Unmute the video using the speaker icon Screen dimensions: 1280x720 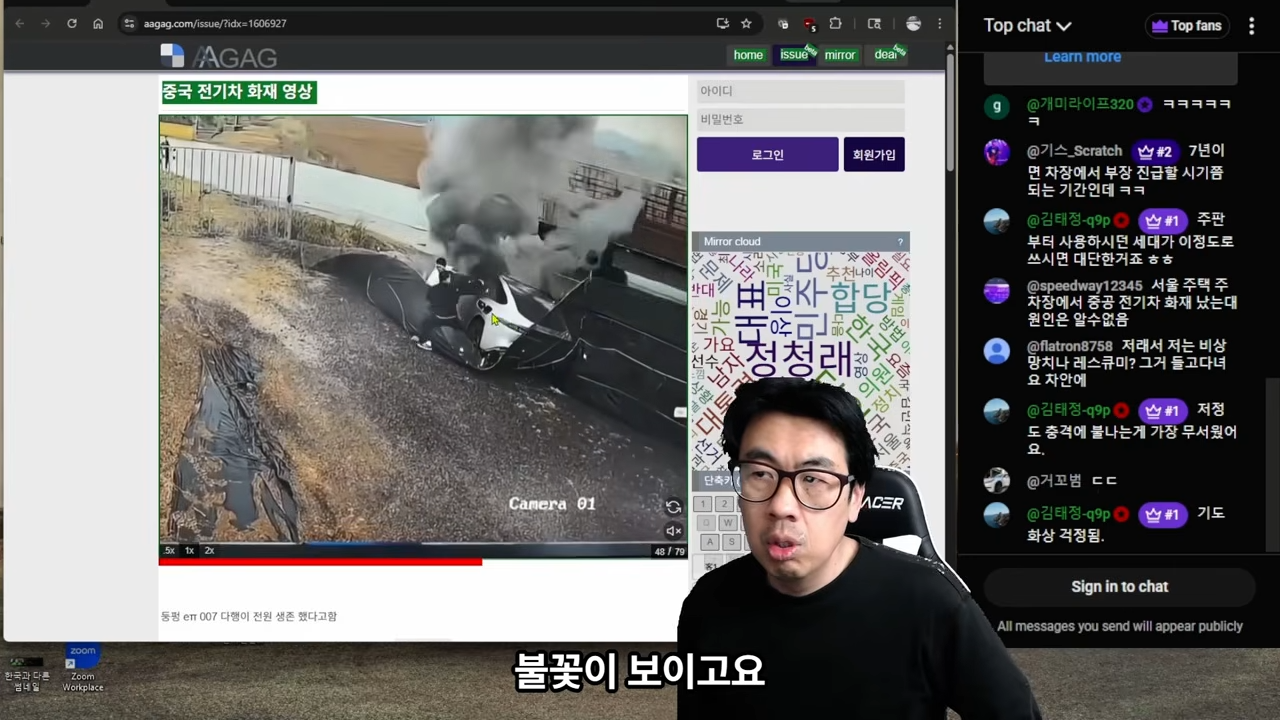point(673,531)
